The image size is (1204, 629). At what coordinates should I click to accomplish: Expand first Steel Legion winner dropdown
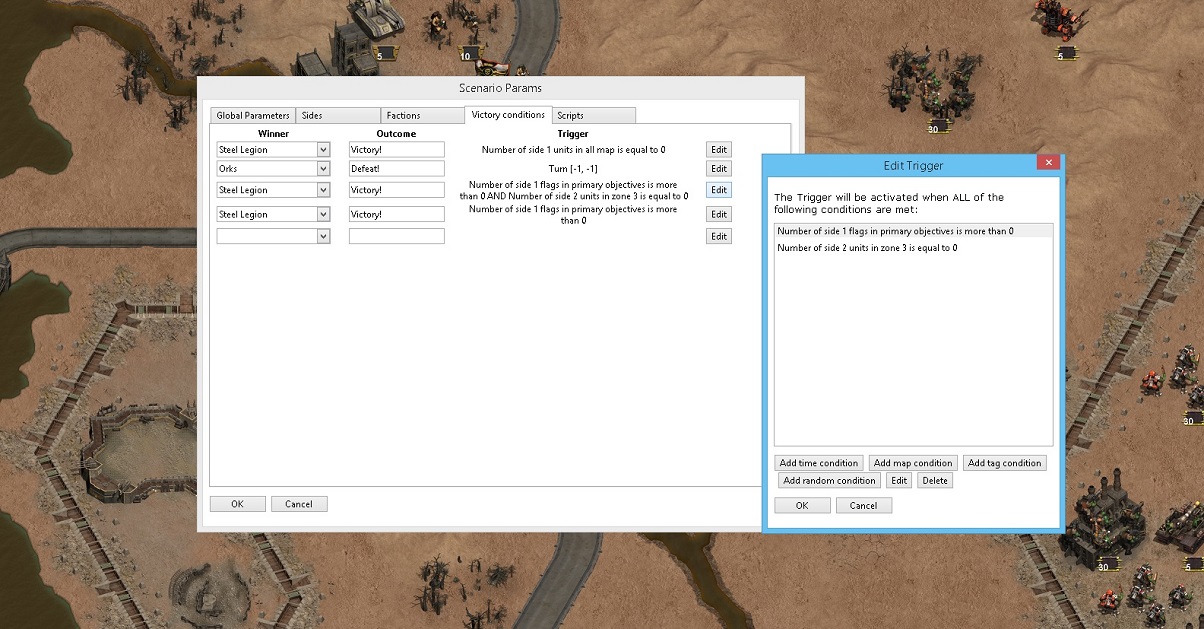pyautogui.click(x=323, y=150)
